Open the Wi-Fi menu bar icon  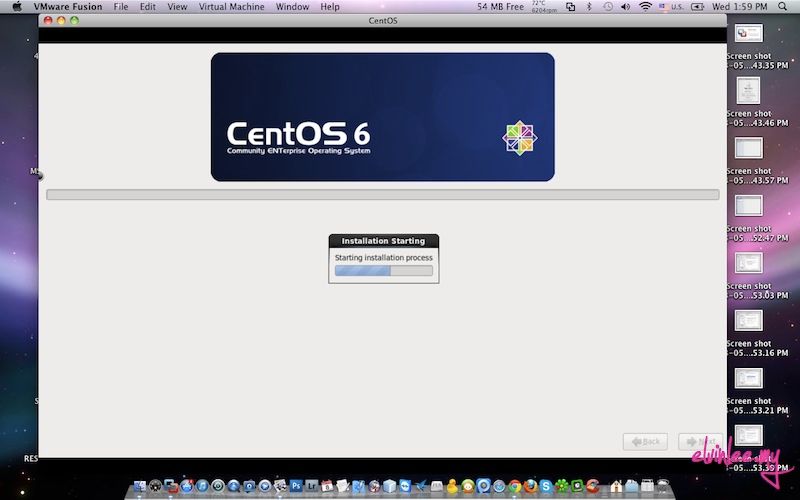pyautogui.click(x=645, y=7)
